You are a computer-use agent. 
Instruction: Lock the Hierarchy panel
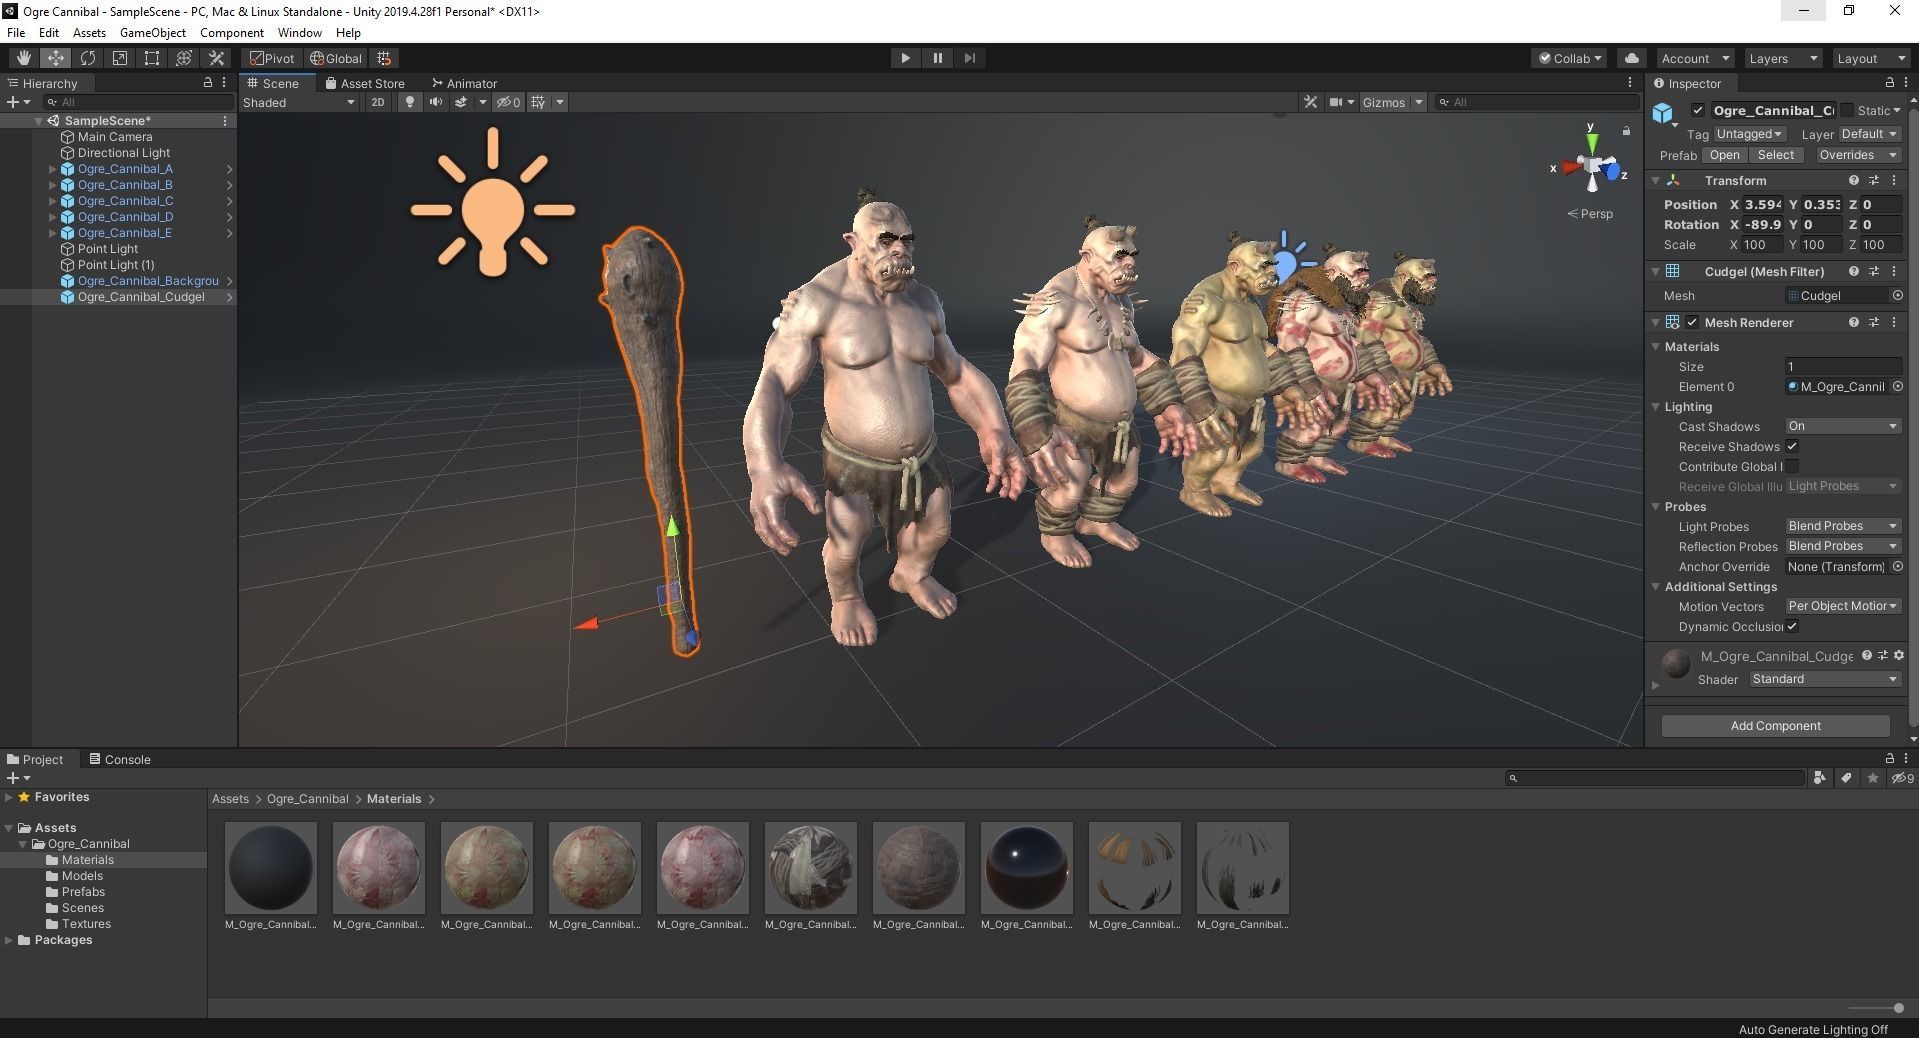(208, 83)
